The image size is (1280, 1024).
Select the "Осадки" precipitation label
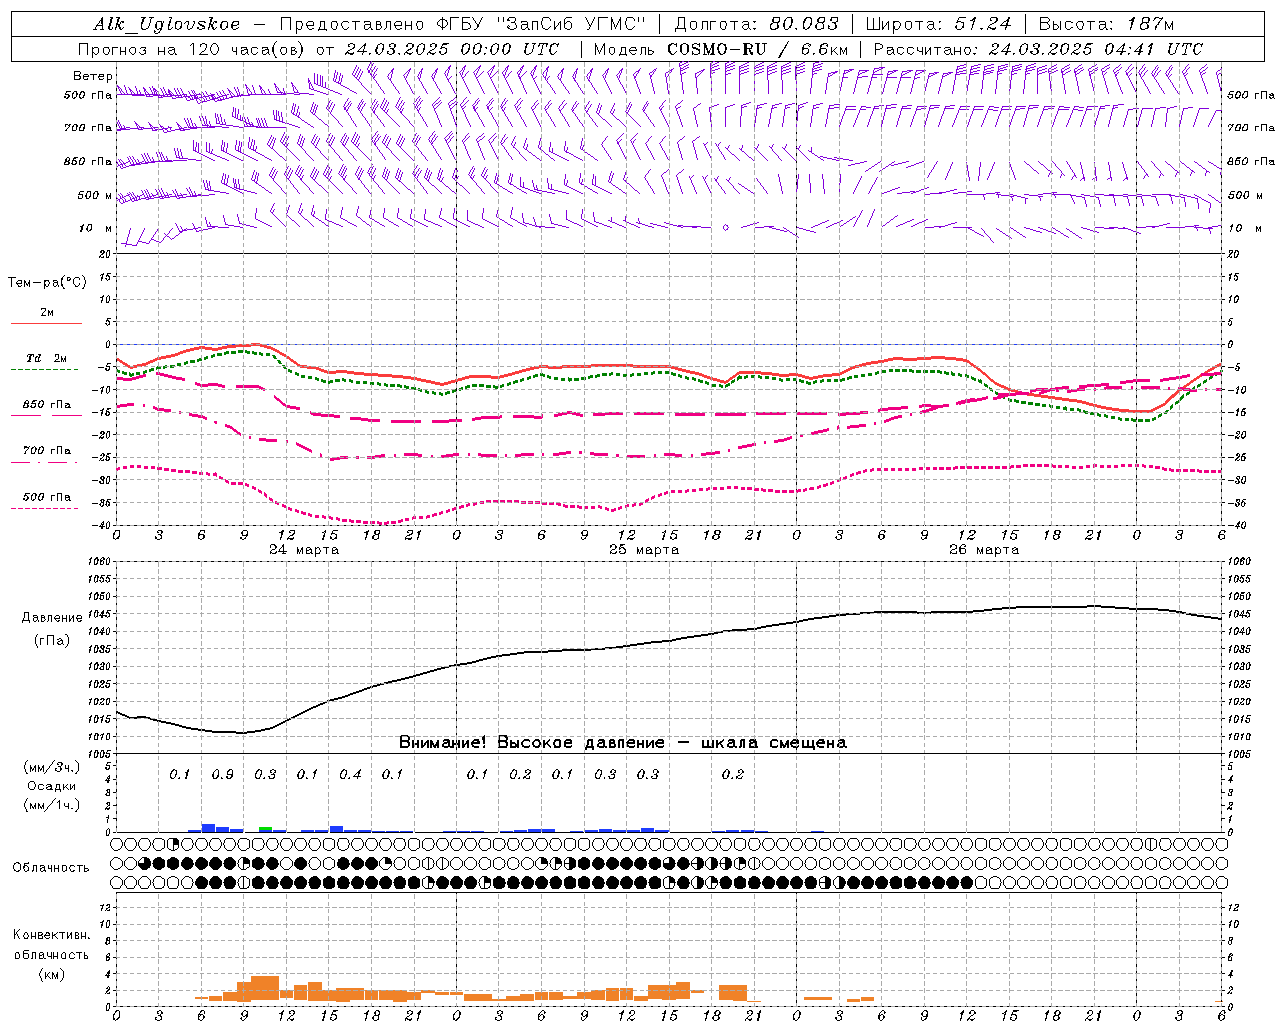pos(51,786)
